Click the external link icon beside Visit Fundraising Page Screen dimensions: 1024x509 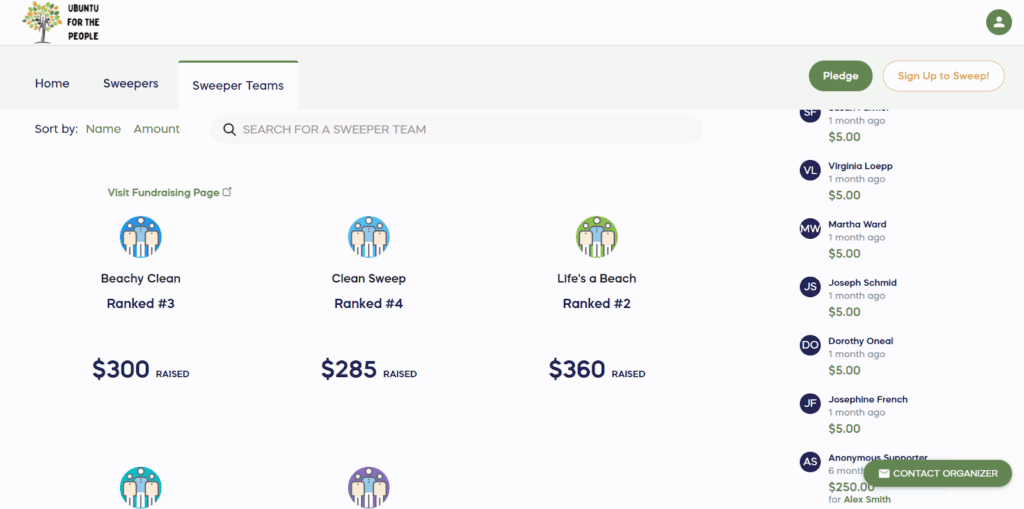227,192
